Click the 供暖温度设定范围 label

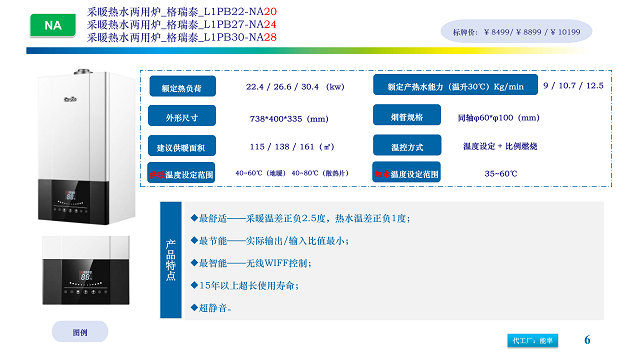181,173
